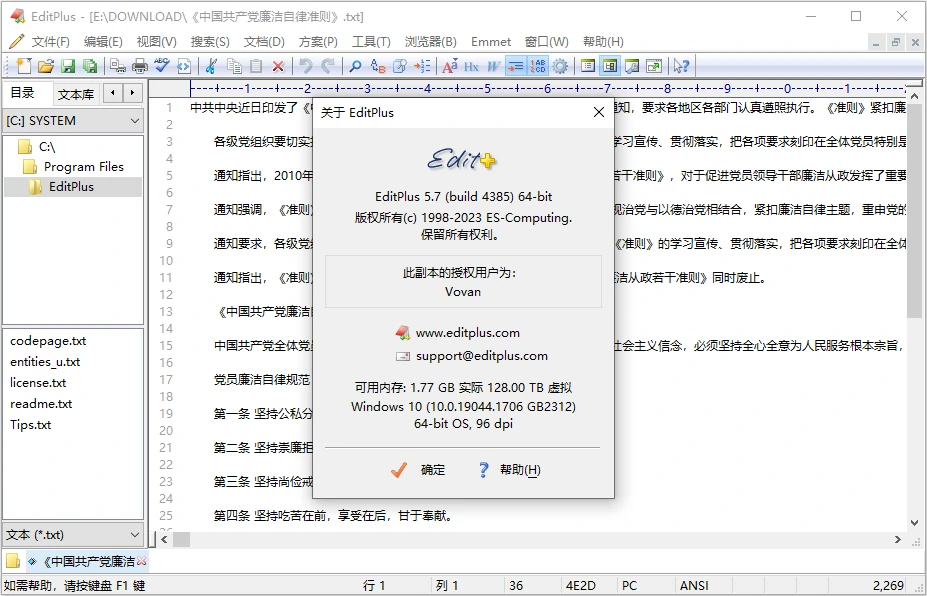Run spell check with the ABC checkmark icon
The width and height of the screenshot is (927, 596).
click(x=161, y=66)
